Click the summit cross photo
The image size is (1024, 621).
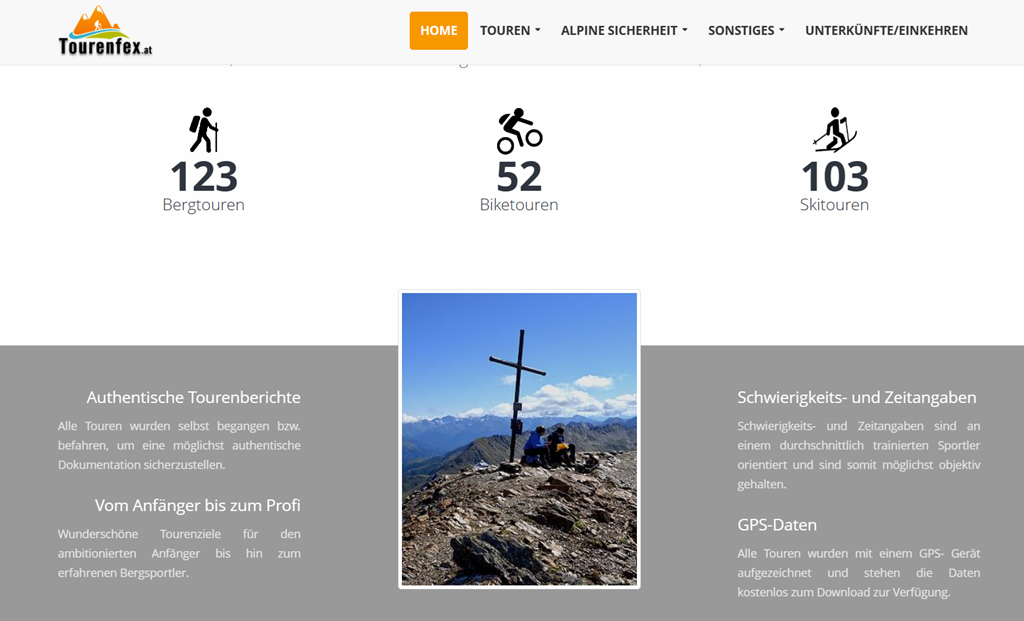tap(519, 439)
